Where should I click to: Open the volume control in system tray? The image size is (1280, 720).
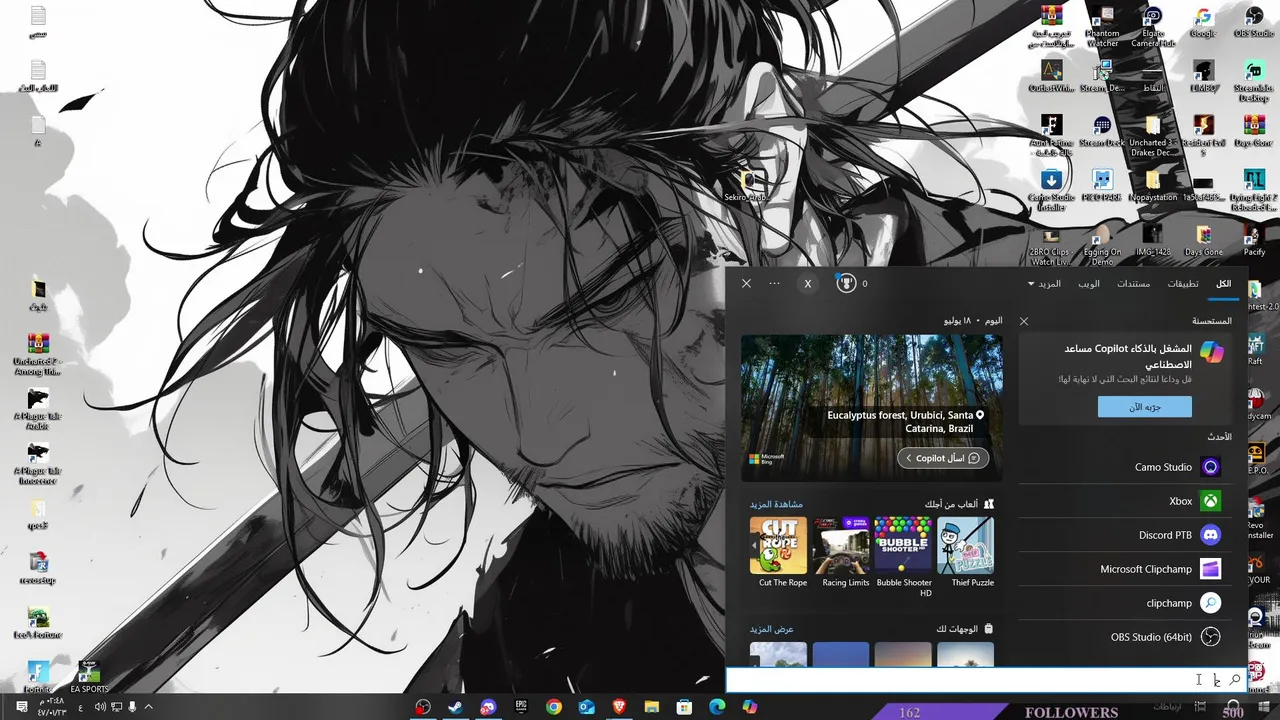coord(100,707)
